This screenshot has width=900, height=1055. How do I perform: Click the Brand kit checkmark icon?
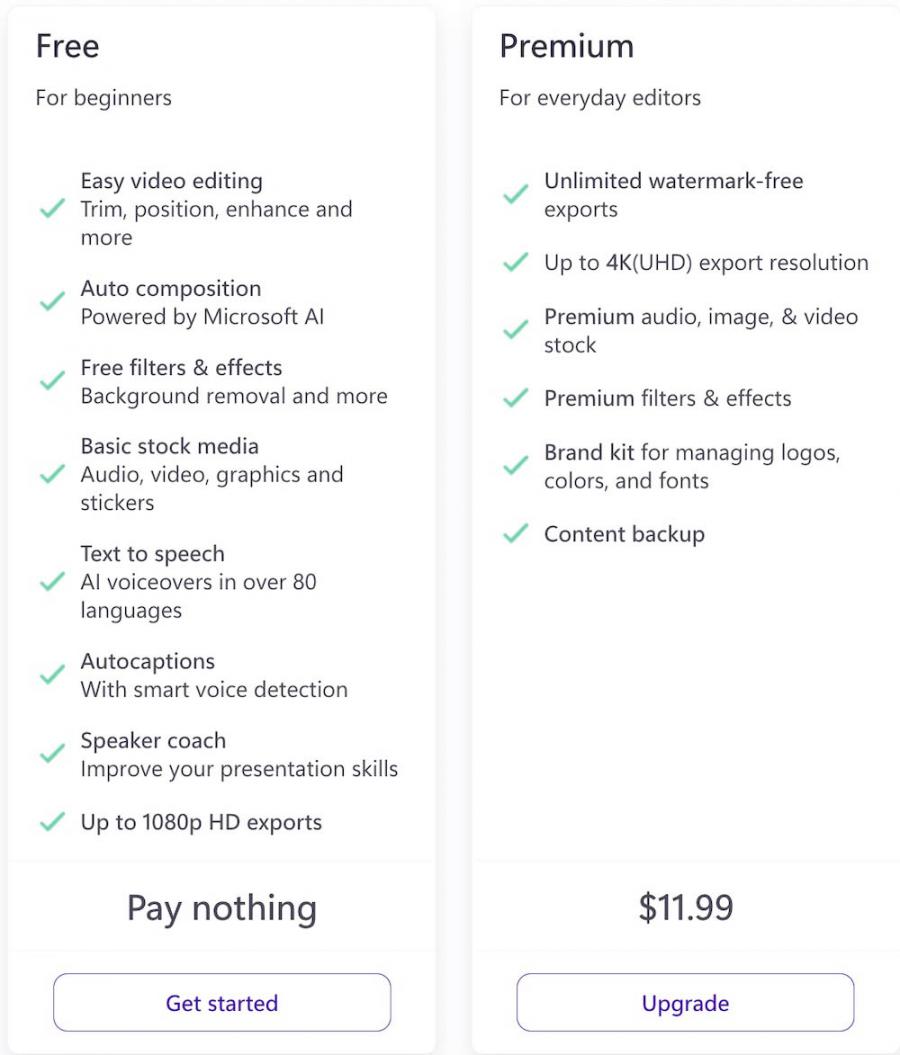(516, 466)
